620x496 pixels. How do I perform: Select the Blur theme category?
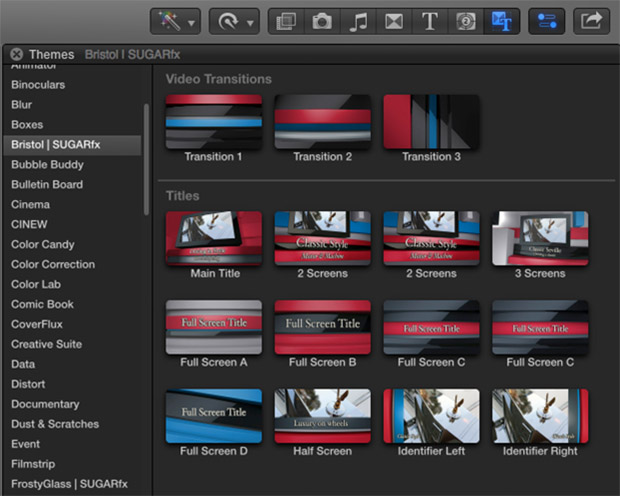coord(21,105)
